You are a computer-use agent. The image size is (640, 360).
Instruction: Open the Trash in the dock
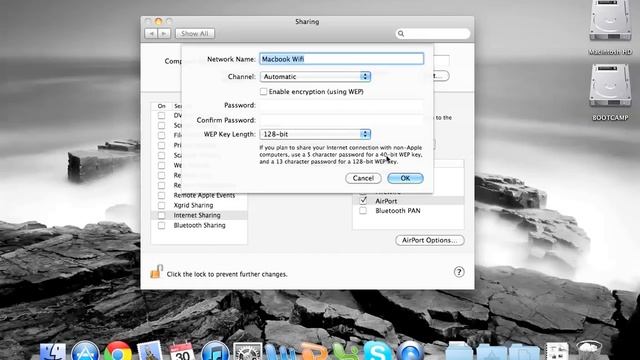pyautogui.click(x=588, y=351)
